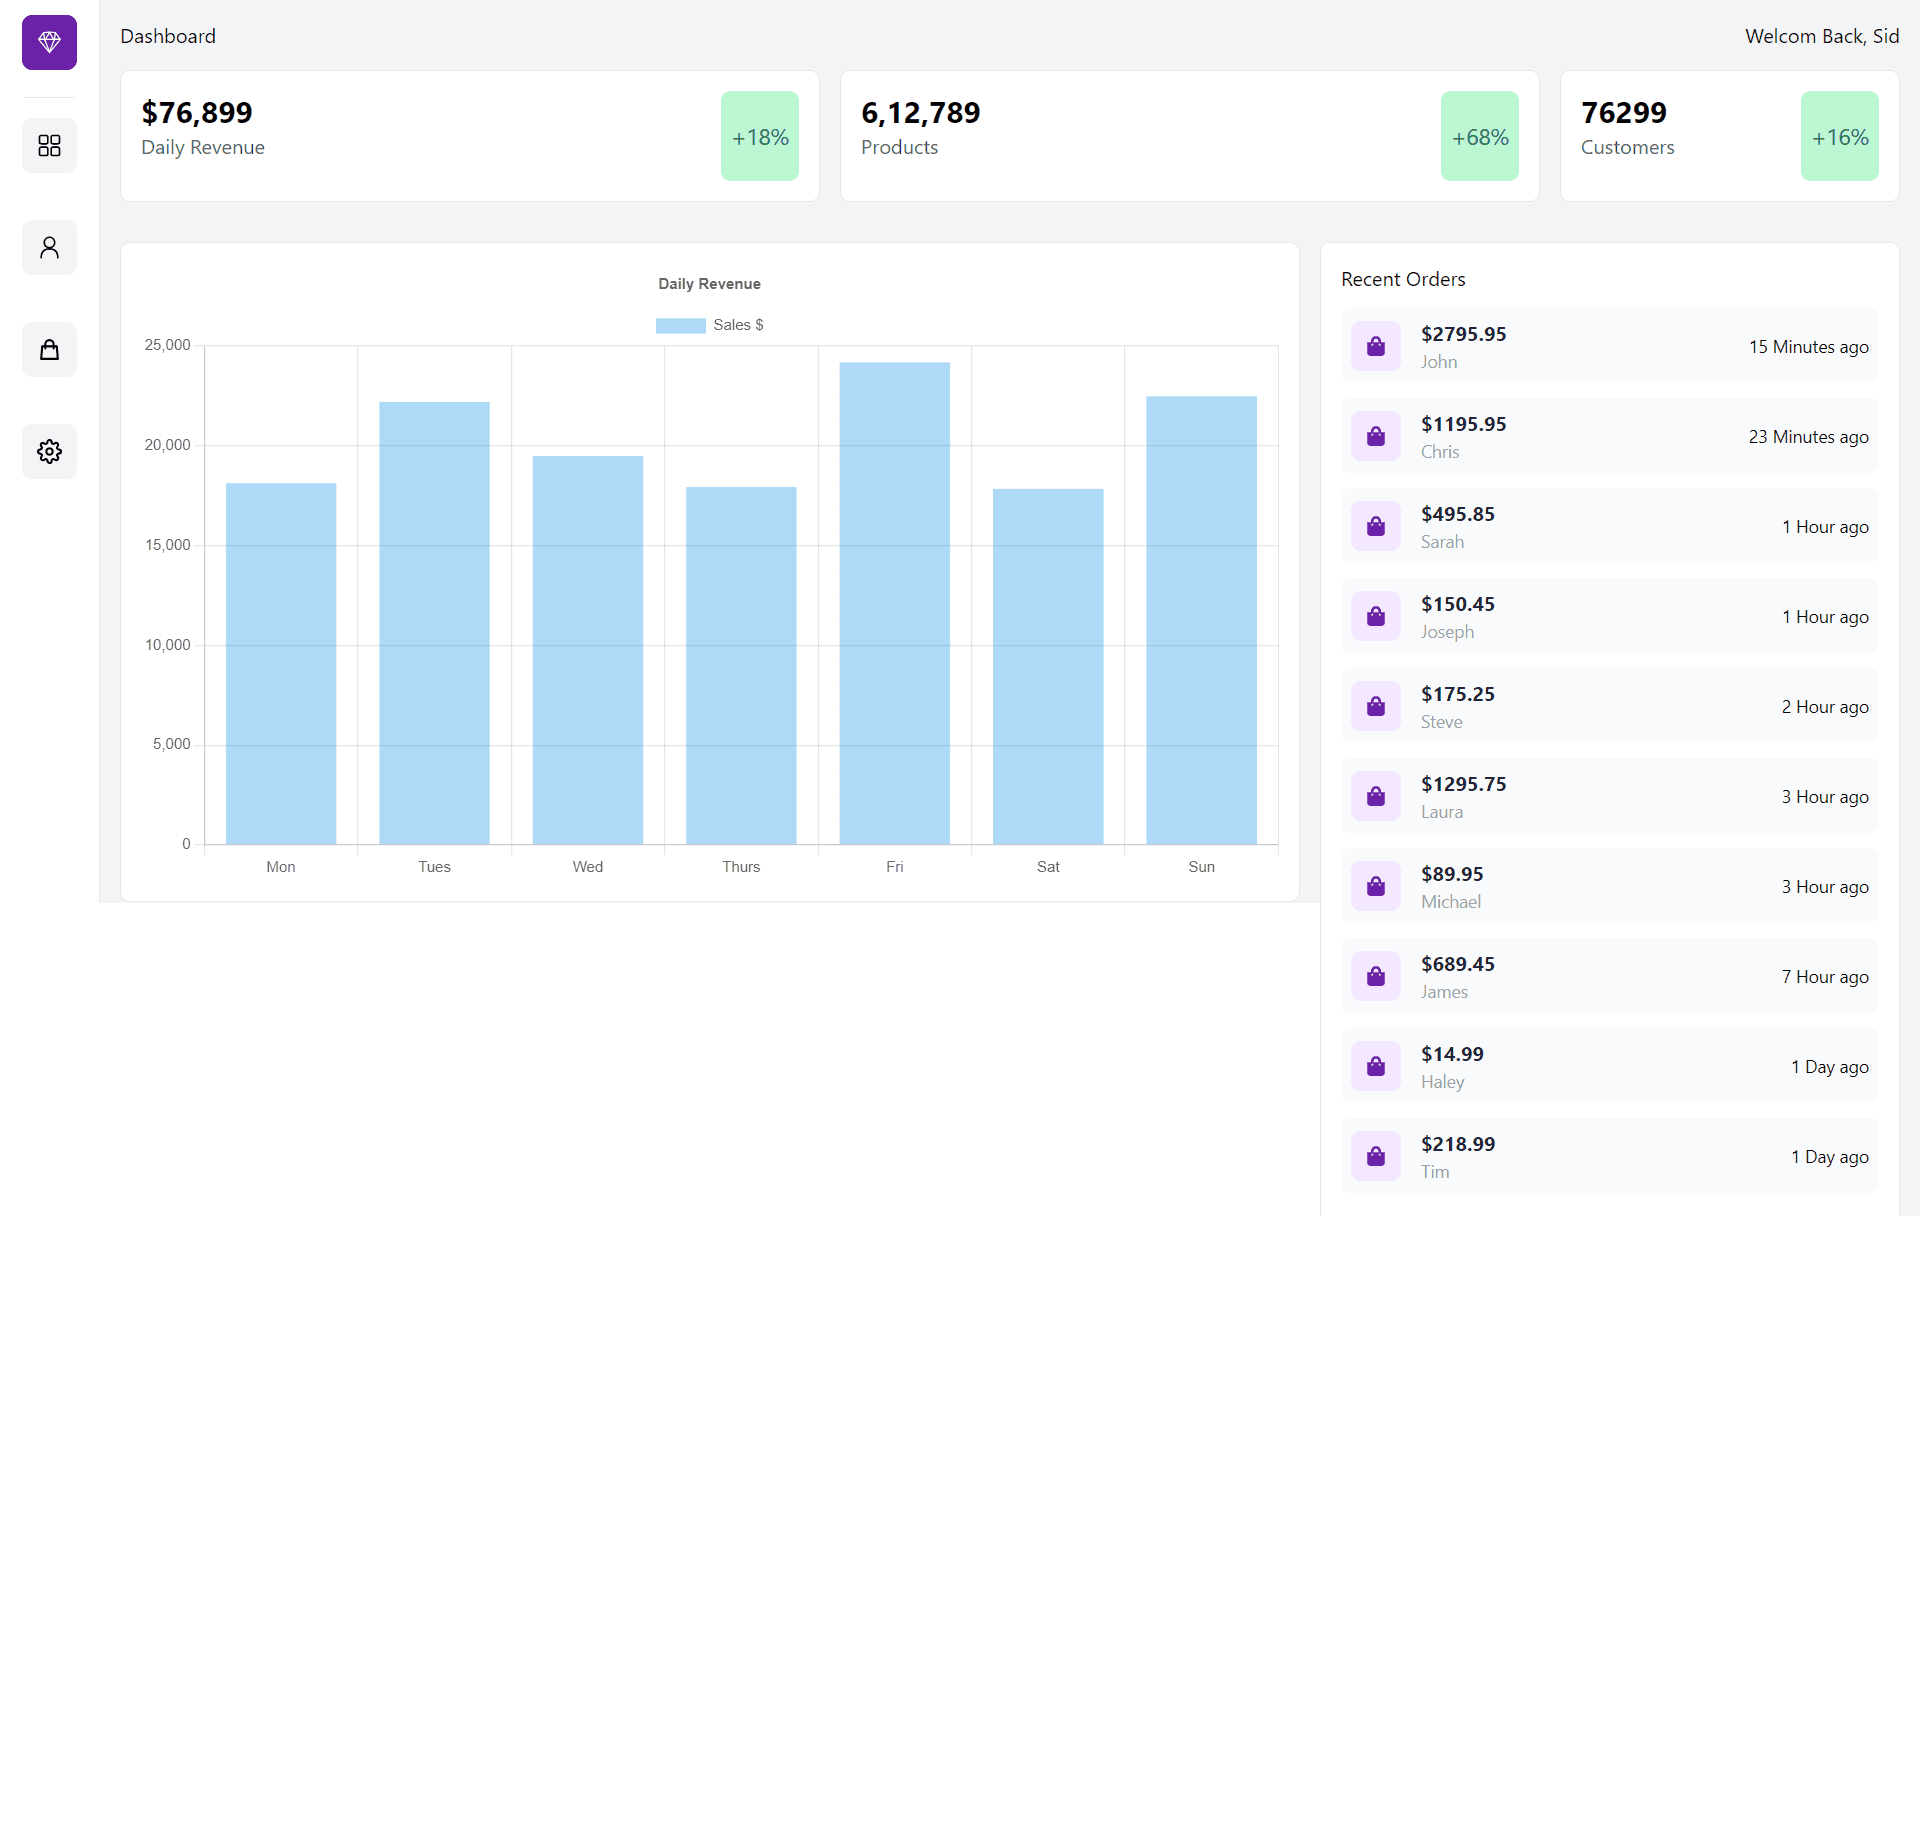The width and height of the screenshot is (1920, 1823).
Task: Click the $2795.95 order amount
Action: [1464, 334]
